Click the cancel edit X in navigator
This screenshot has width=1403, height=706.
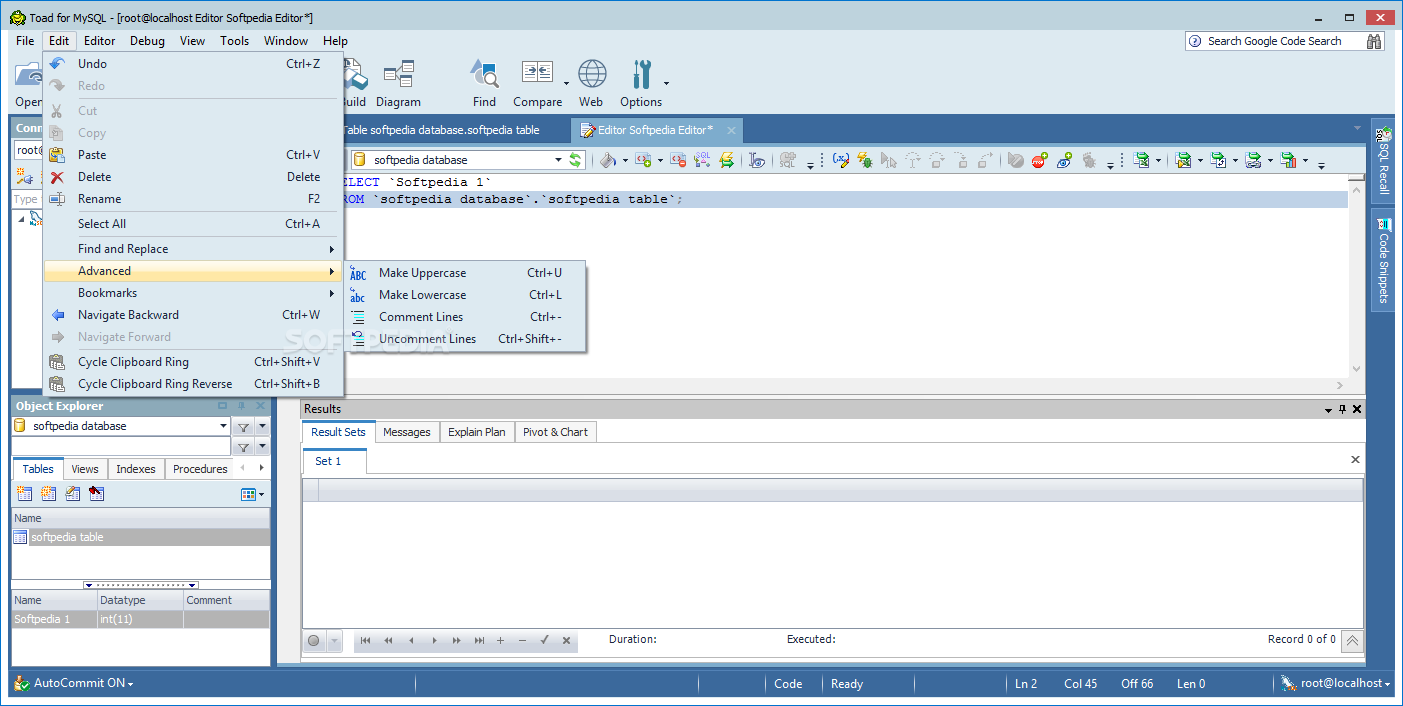[566, 640]
